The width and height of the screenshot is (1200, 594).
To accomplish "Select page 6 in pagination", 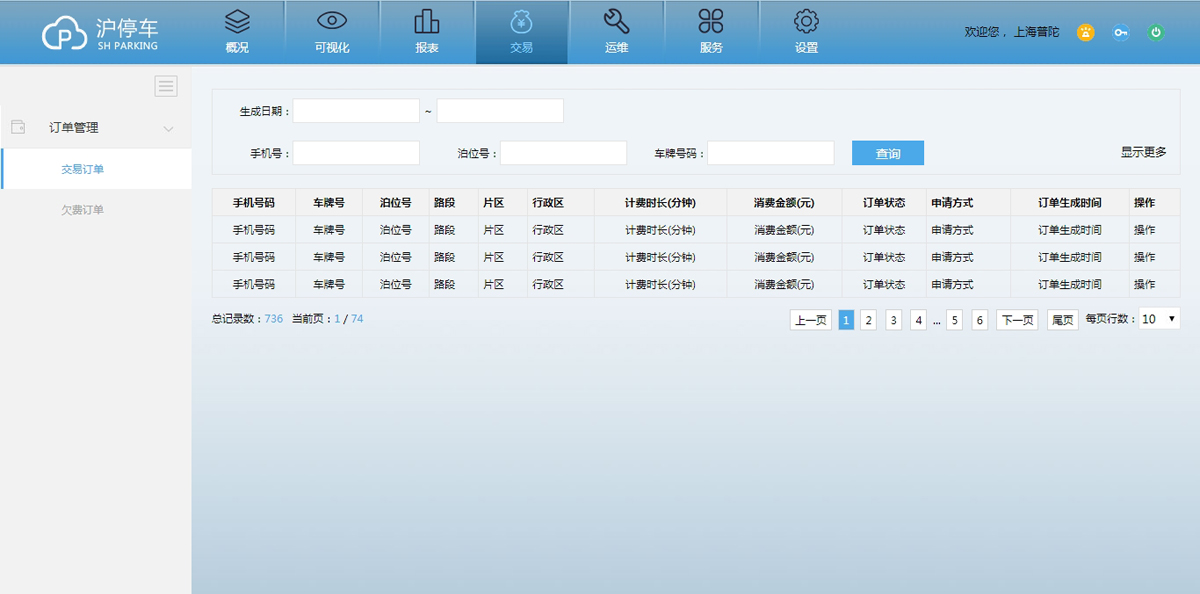I will pyautogui.click(x=980, y=320).
